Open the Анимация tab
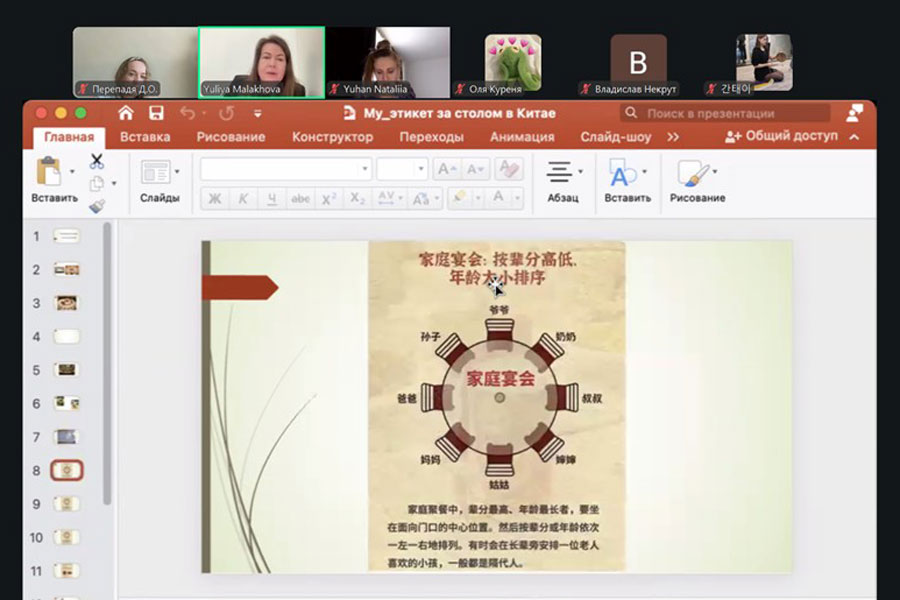This screenshot has width=900, height=600. pos(521,137)
